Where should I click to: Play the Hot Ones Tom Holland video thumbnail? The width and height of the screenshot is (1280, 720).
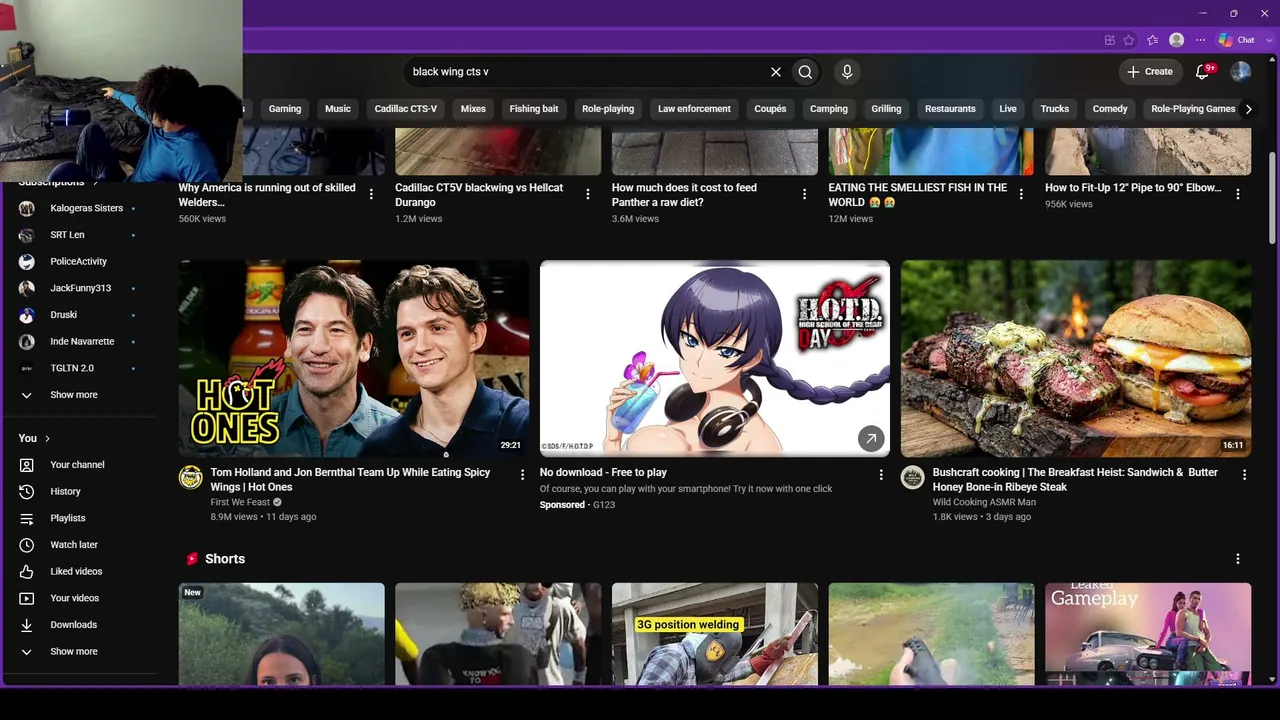tap(354, 359)
